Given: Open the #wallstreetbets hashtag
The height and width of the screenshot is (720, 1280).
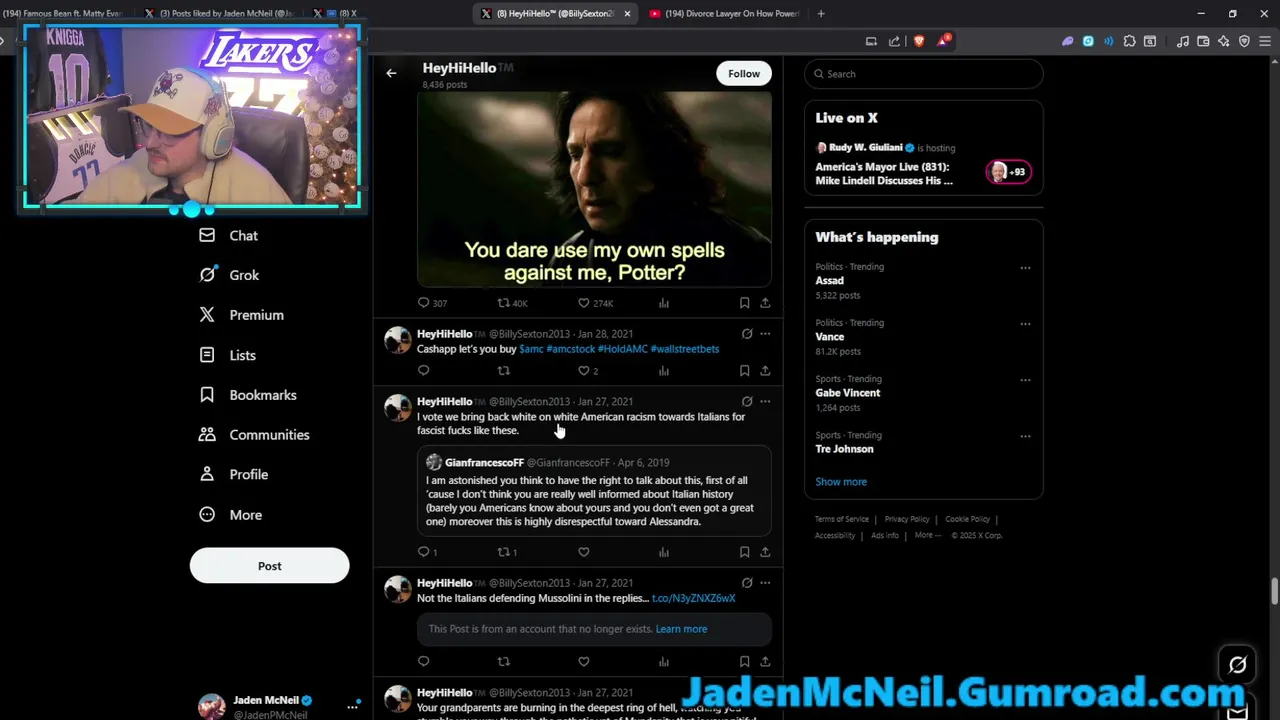Looking at the screenshot, I should pyautogui.click(x=685, y=349).
